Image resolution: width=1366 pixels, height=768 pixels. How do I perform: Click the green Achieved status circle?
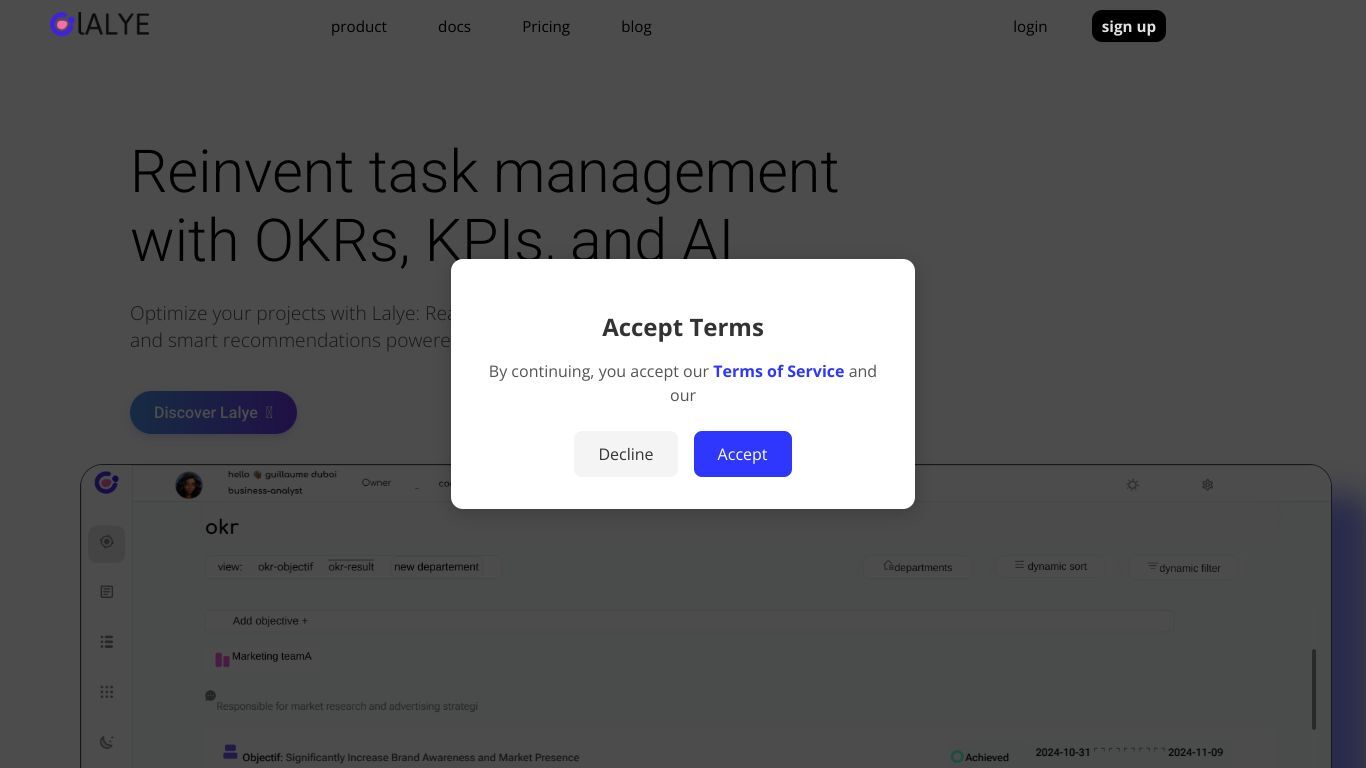957,757
